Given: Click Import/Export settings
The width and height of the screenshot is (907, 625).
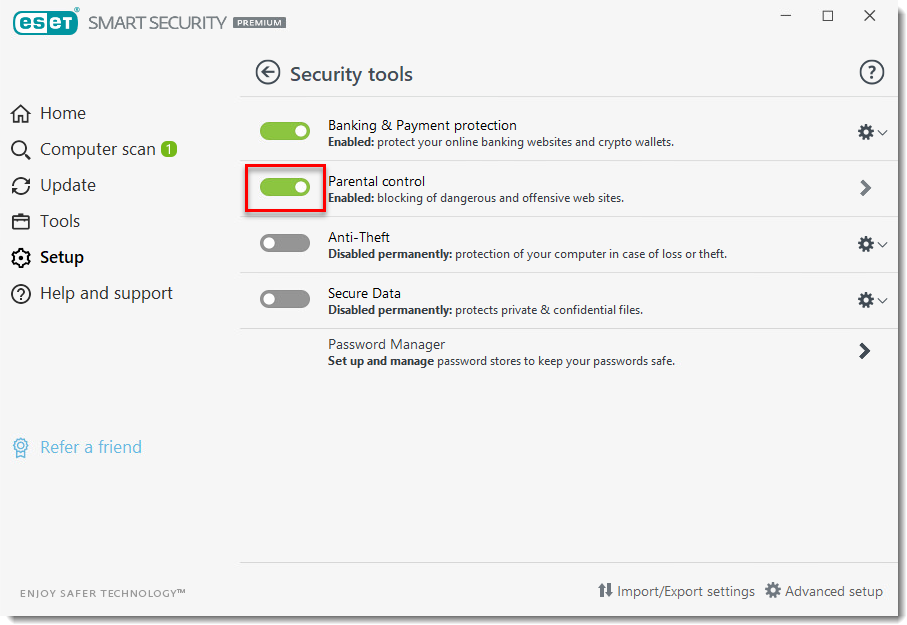Looking at the screenshot, I should click(676, 591).
